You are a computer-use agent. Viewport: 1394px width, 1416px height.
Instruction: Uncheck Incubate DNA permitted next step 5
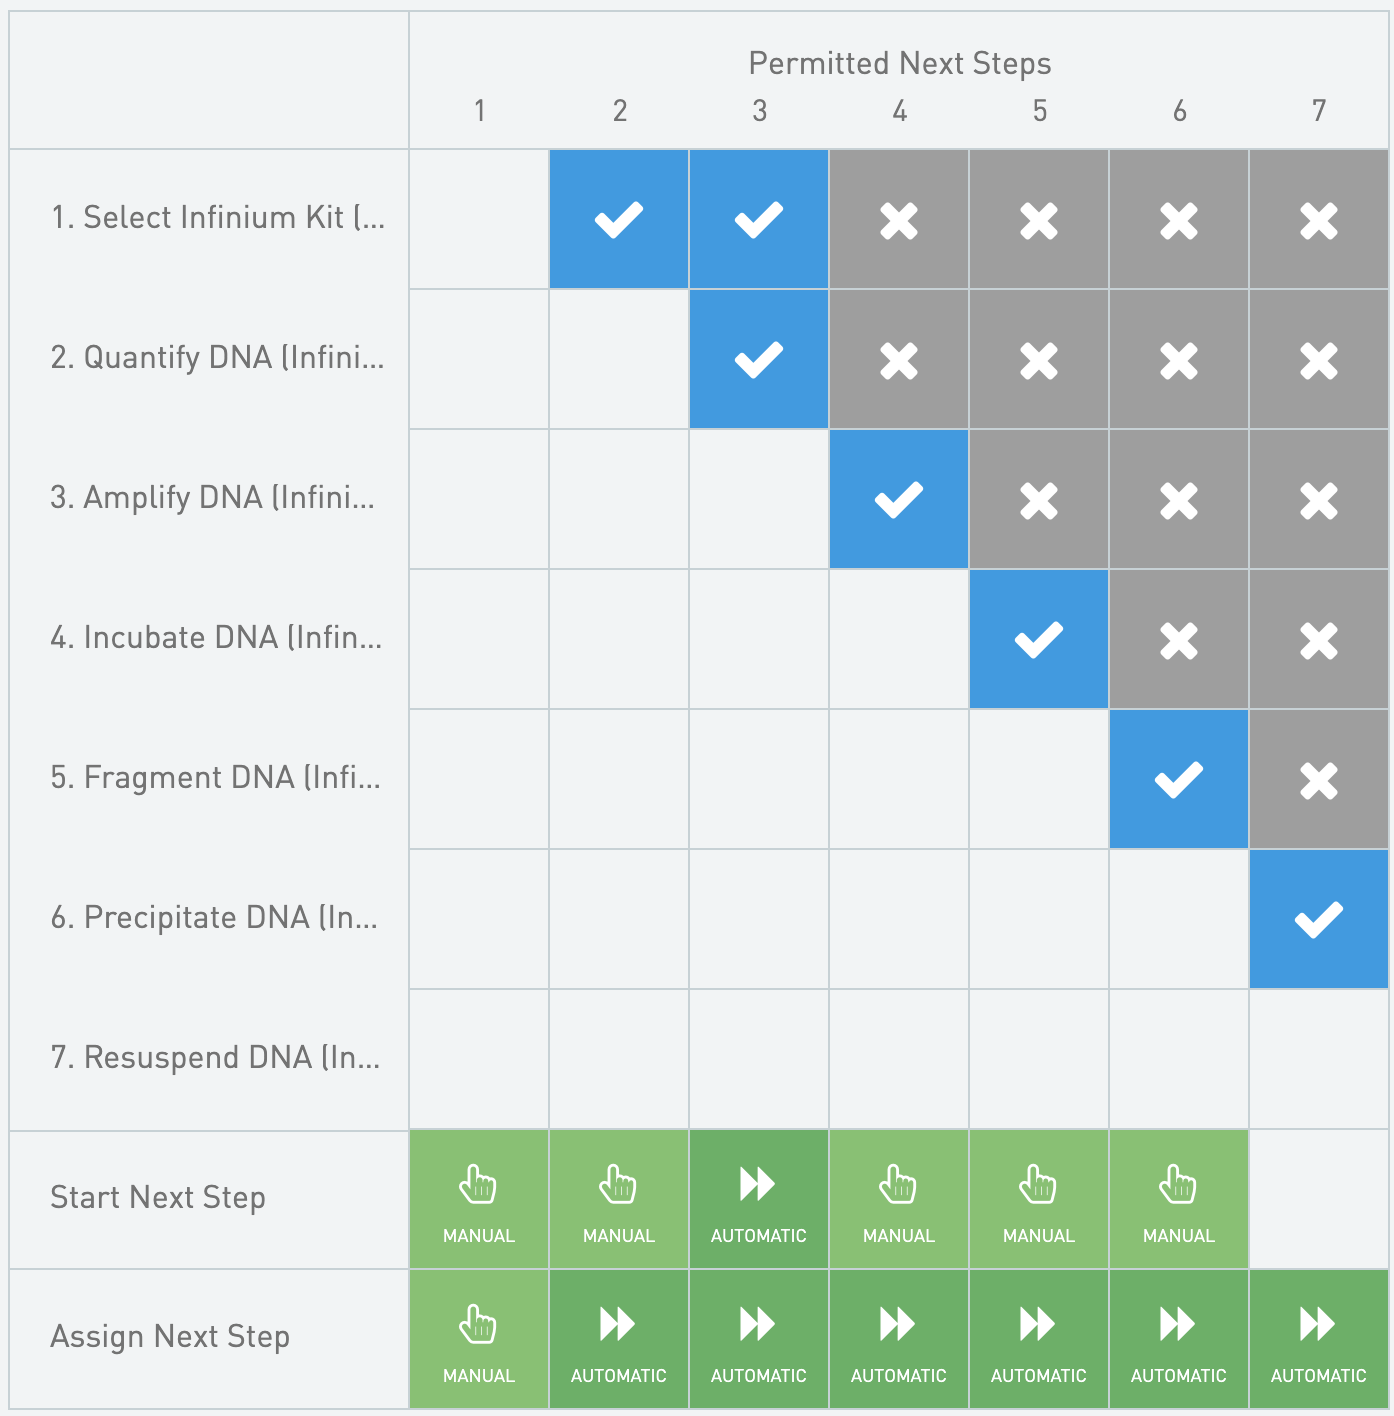pos(1038,639)
